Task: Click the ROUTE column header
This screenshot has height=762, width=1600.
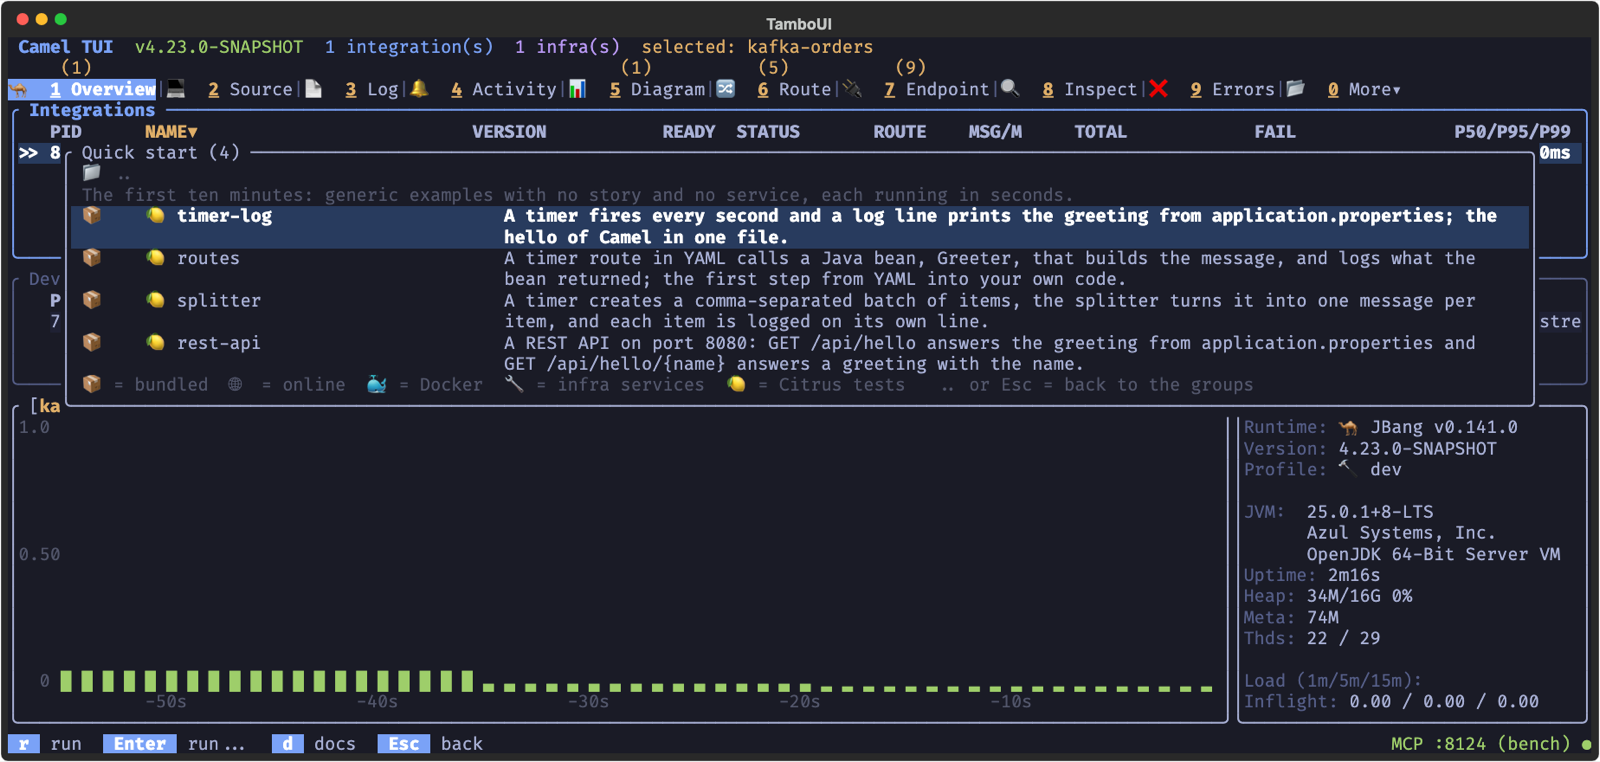Action: tap(899, 131)
